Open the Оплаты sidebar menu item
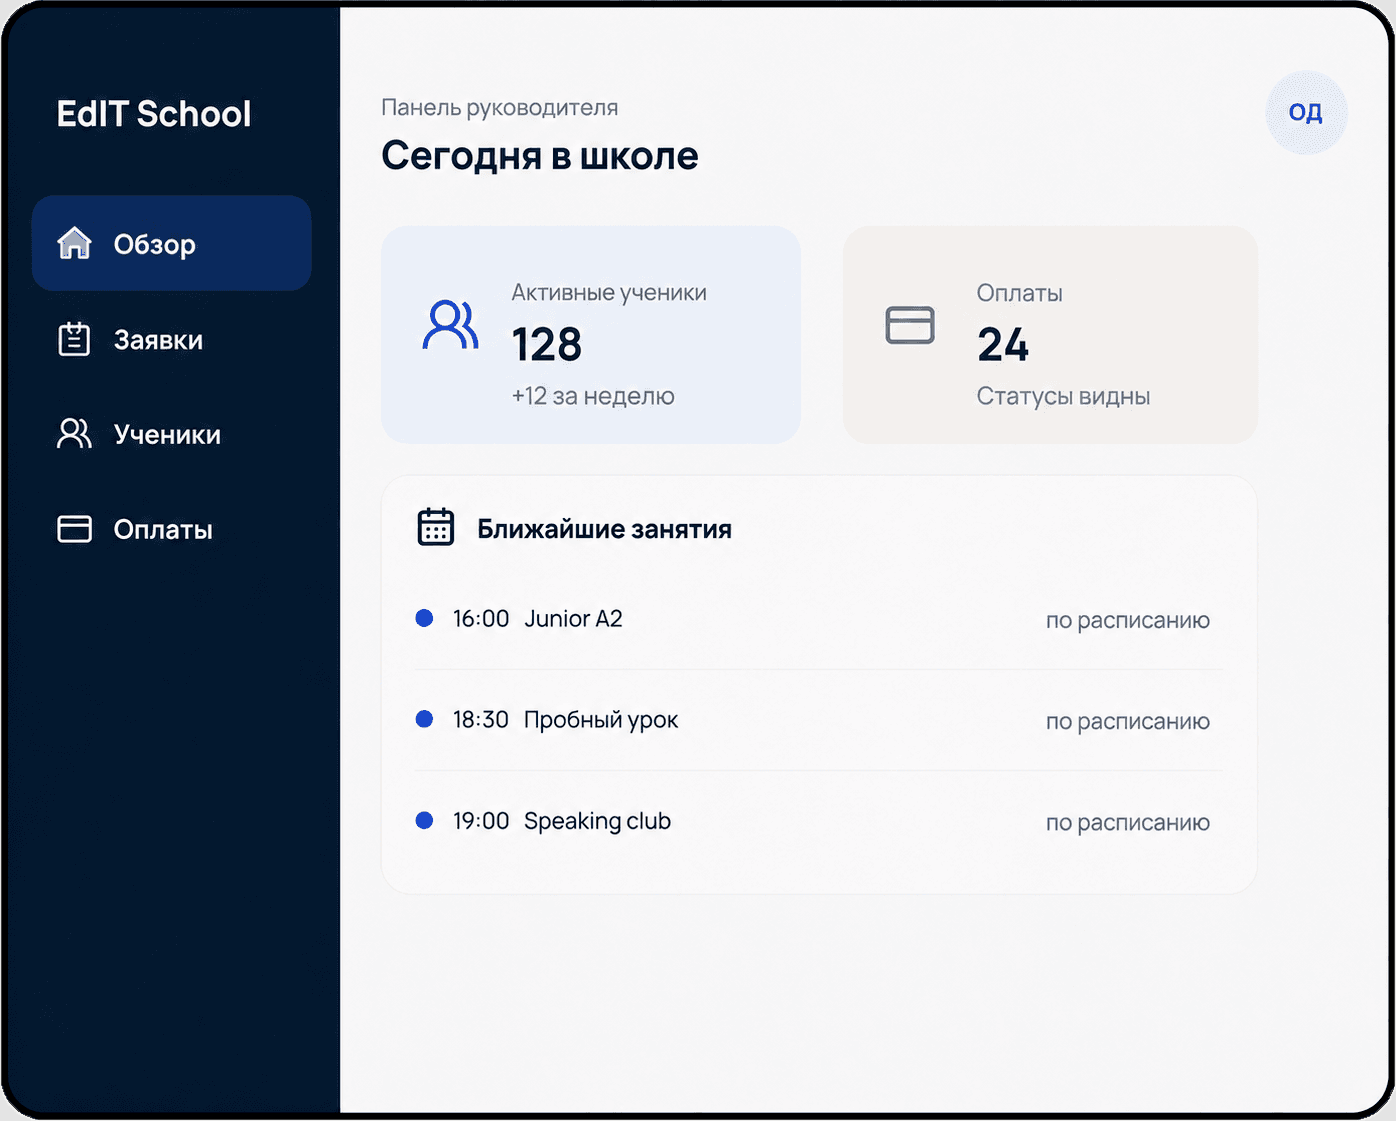The image size is (1396, 1121). [x=172, y=529]
